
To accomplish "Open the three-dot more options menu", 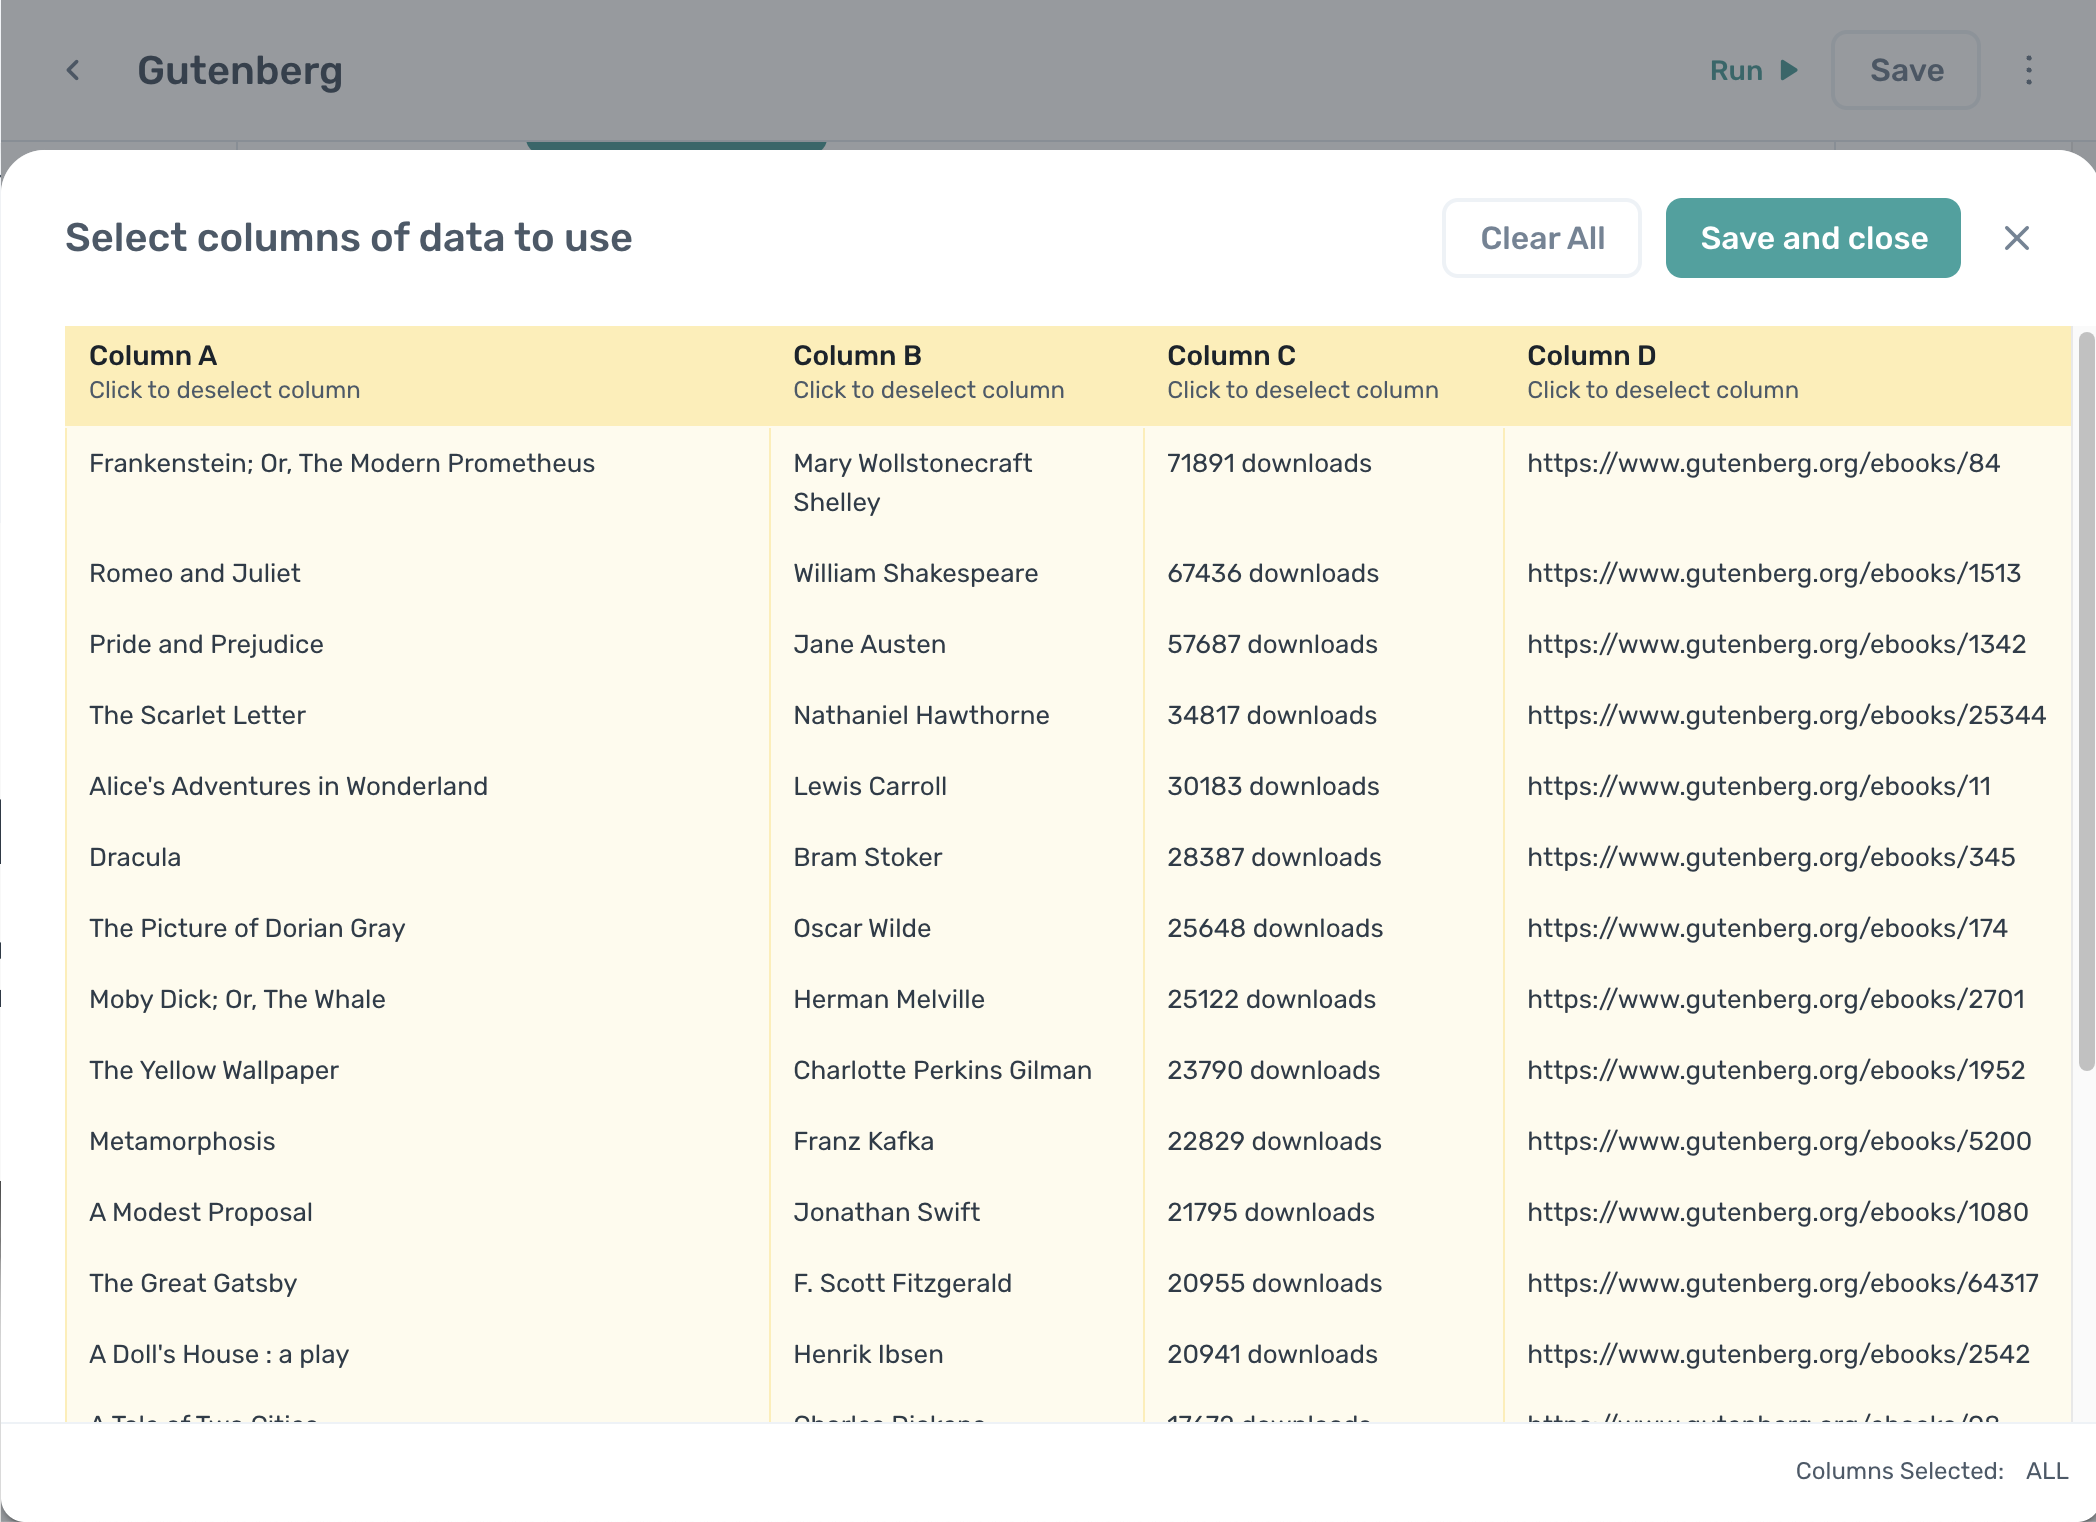I will 2028,70.
